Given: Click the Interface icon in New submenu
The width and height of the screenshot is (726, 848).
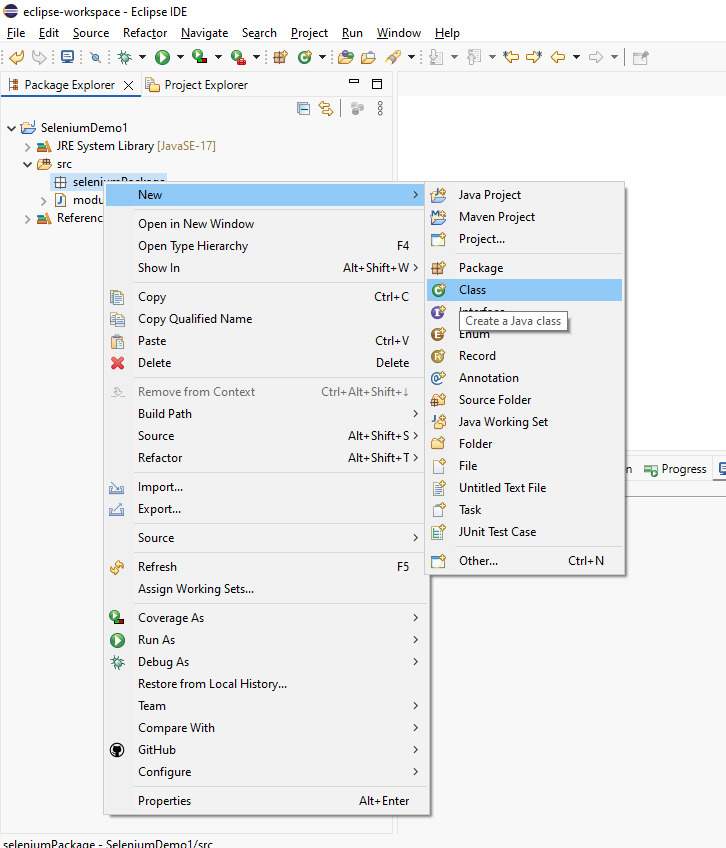Looking at the screenshot, I should pyautogui.click(x=439, y=312).
